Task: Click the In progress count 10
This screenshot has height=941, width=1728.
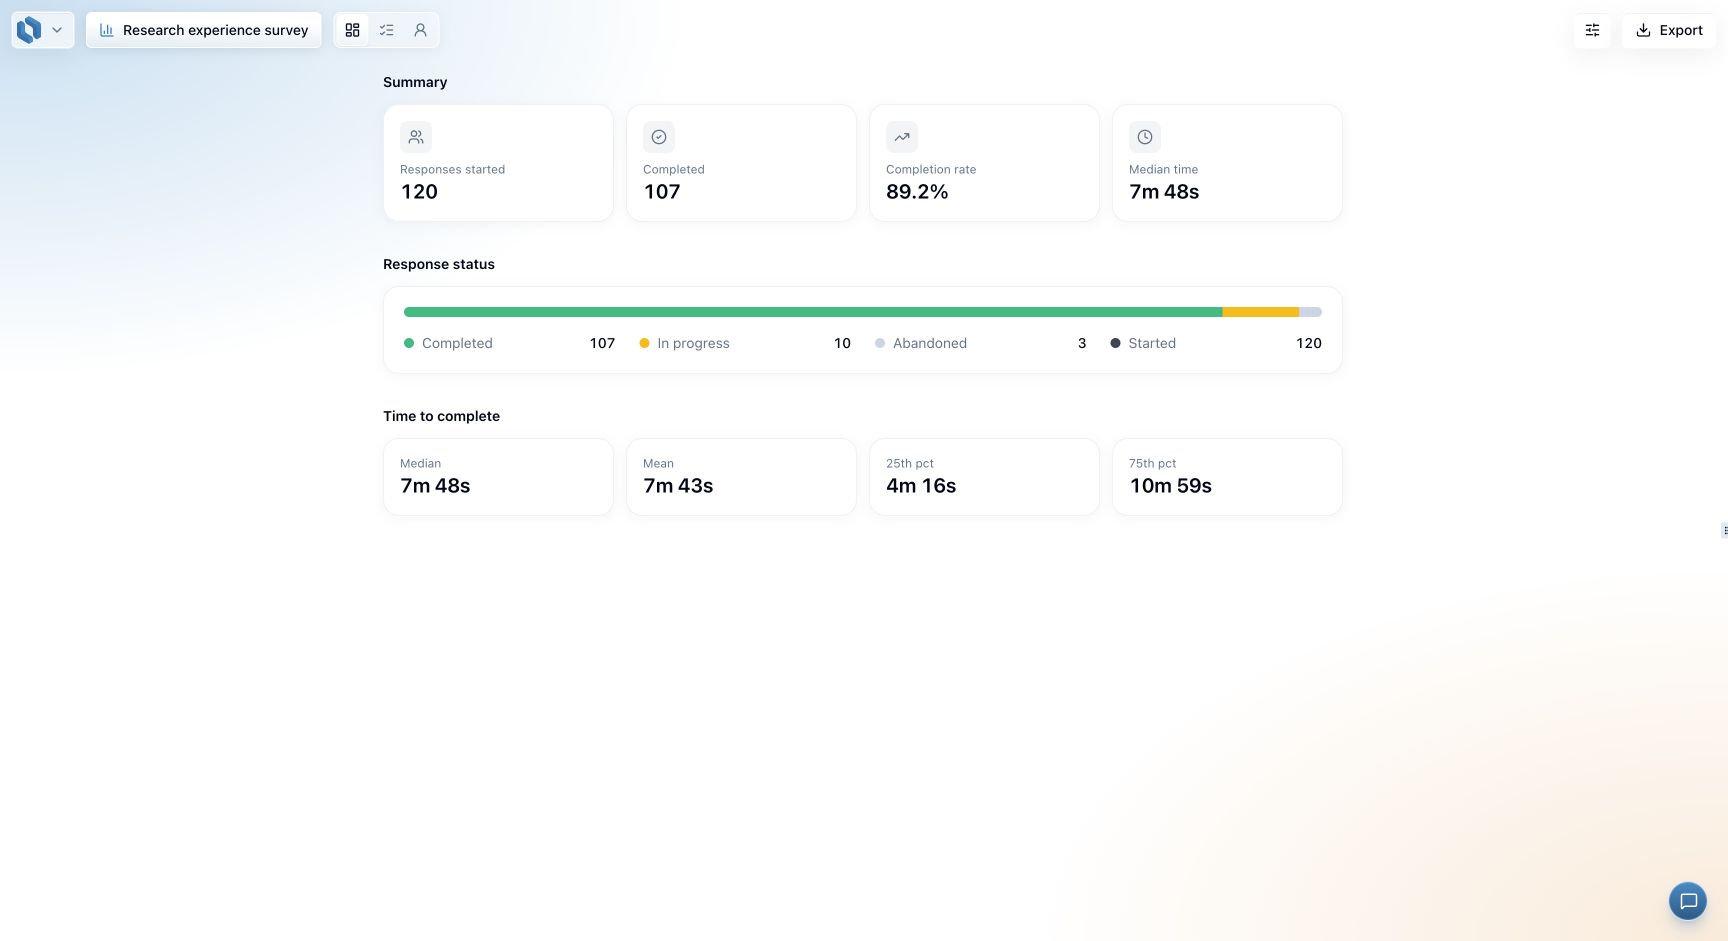Action: point(842,343)
